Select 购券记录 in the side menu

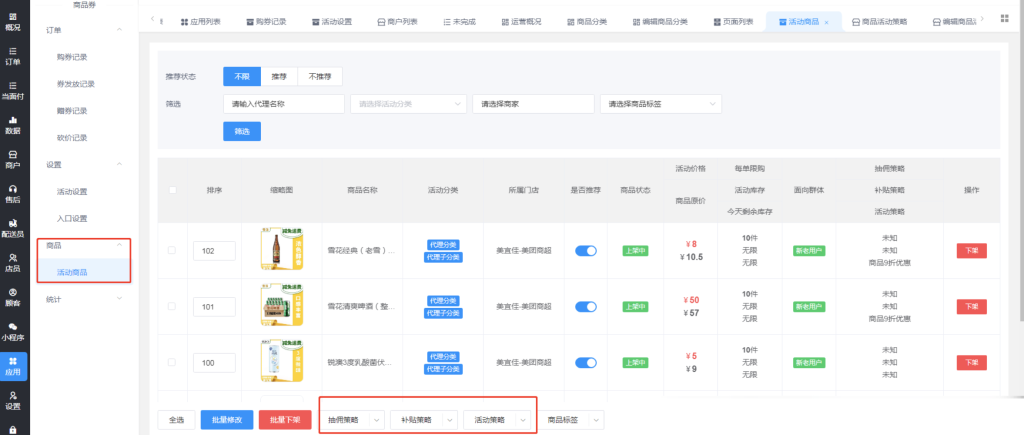click(71, 57)
